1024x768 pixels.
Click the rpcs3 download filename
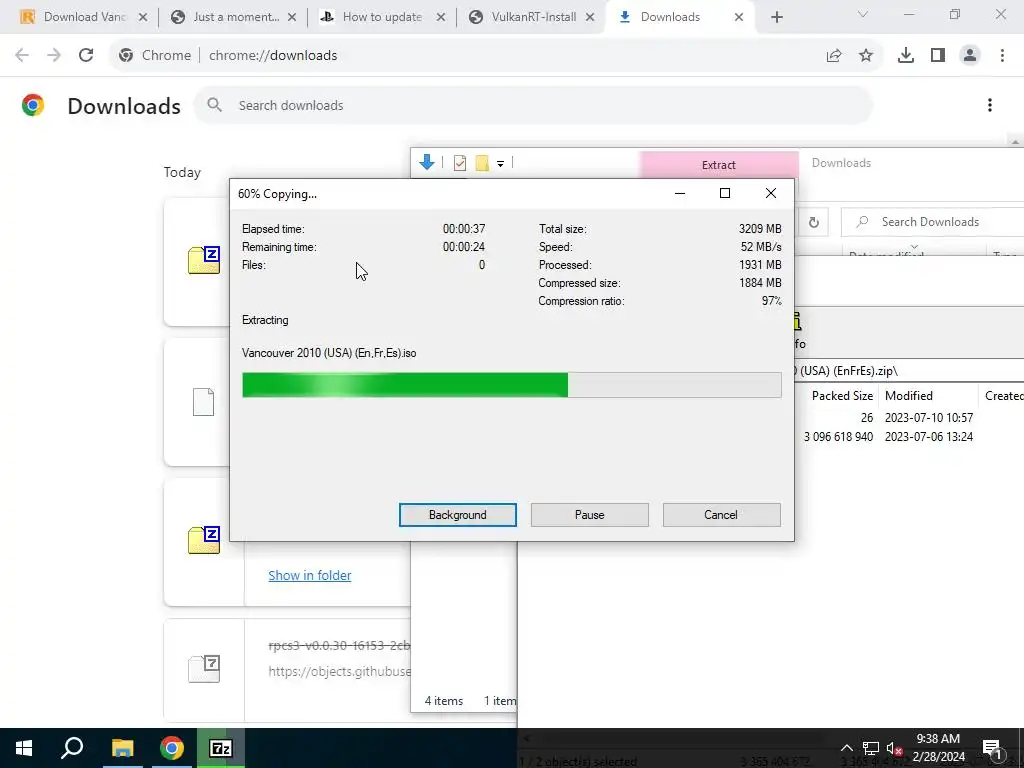339,645
